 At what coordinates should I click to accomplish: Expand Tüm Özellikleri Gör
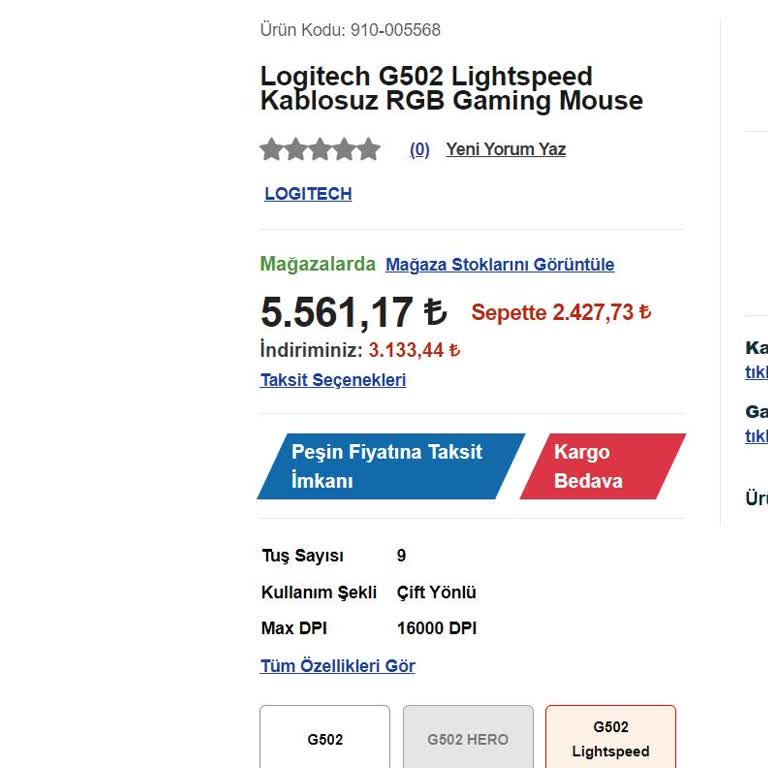click(337, 666)
